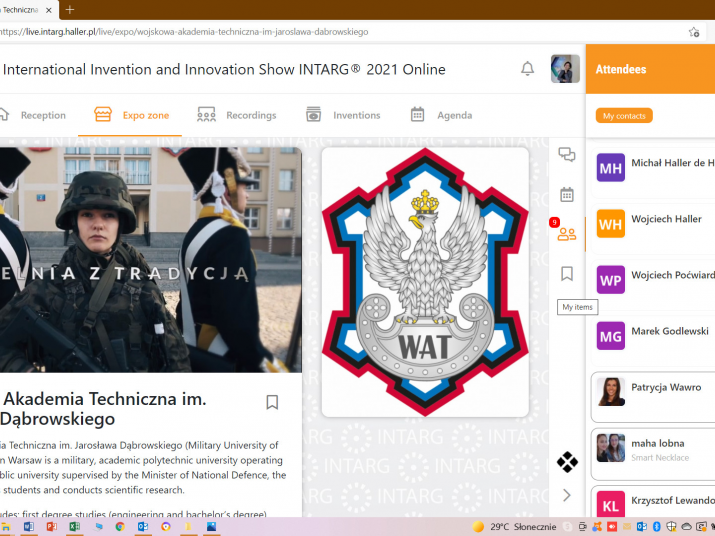This screenshot has height=536, width=715.
Task: Click the user profile avatar
Action: [565, 69]
